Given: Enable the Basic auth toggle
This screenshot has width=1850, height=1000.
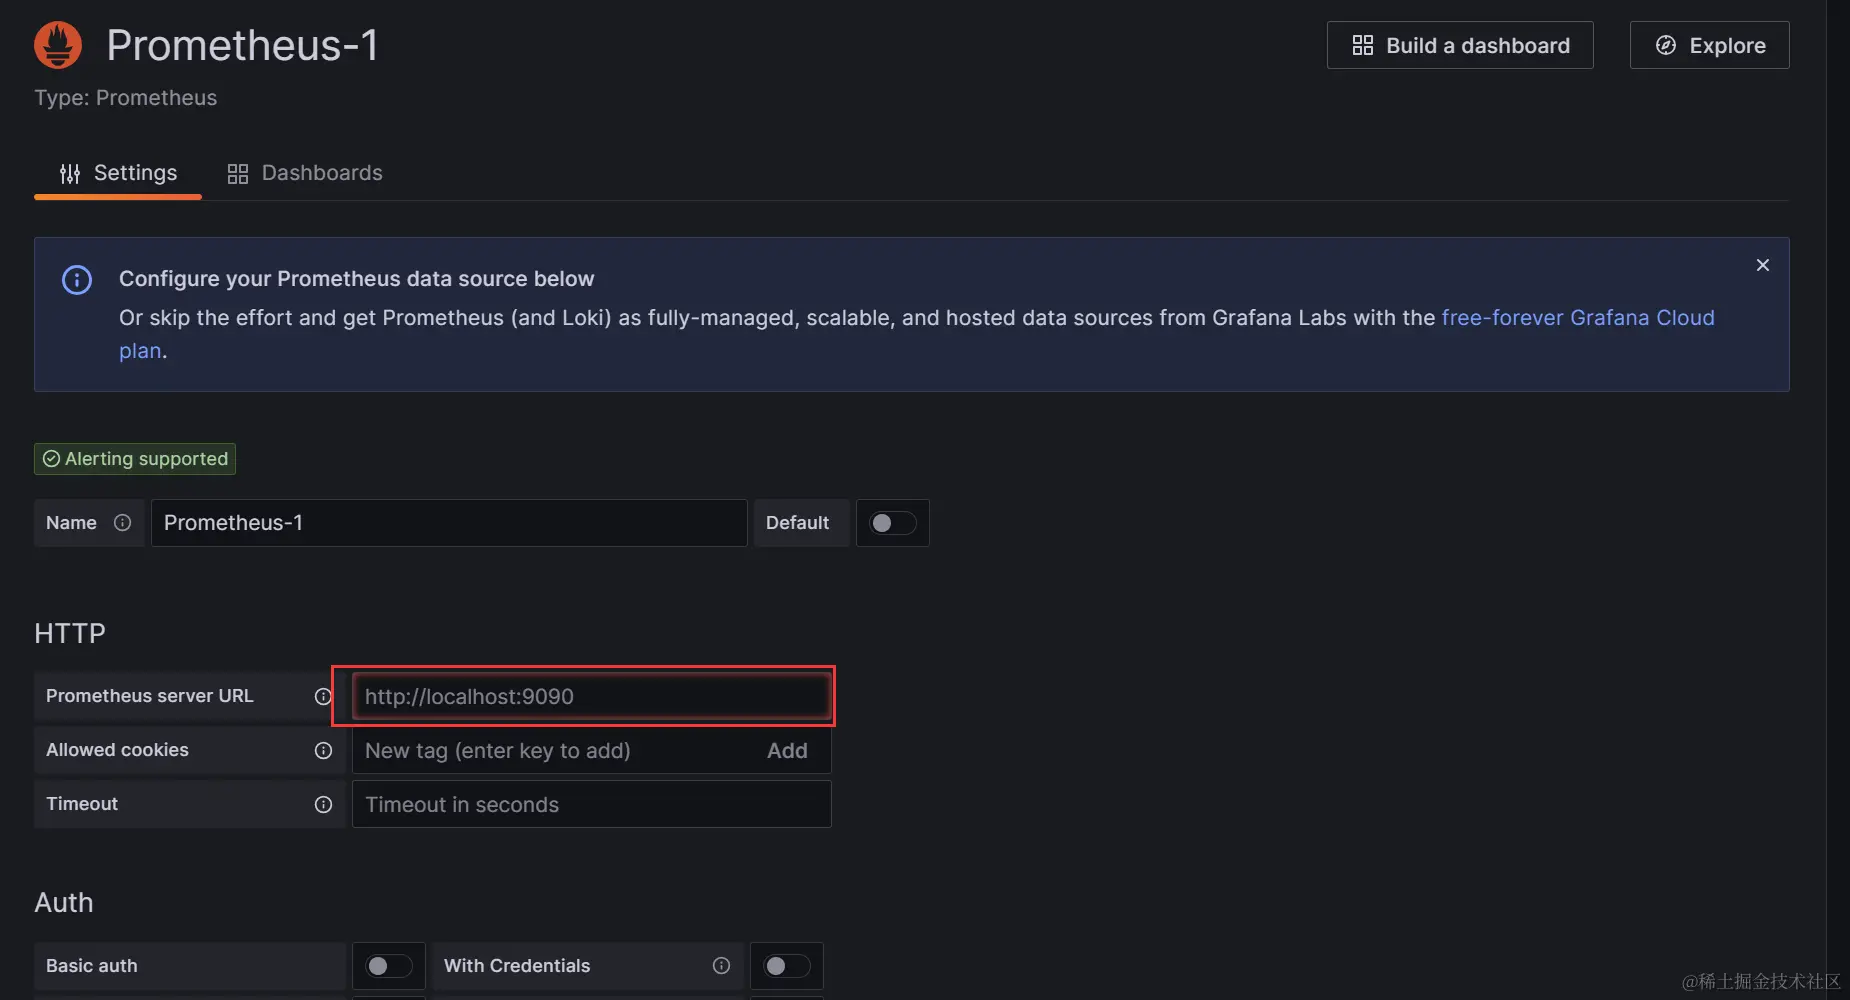Looking at the screenshot, I should [389, 966].
